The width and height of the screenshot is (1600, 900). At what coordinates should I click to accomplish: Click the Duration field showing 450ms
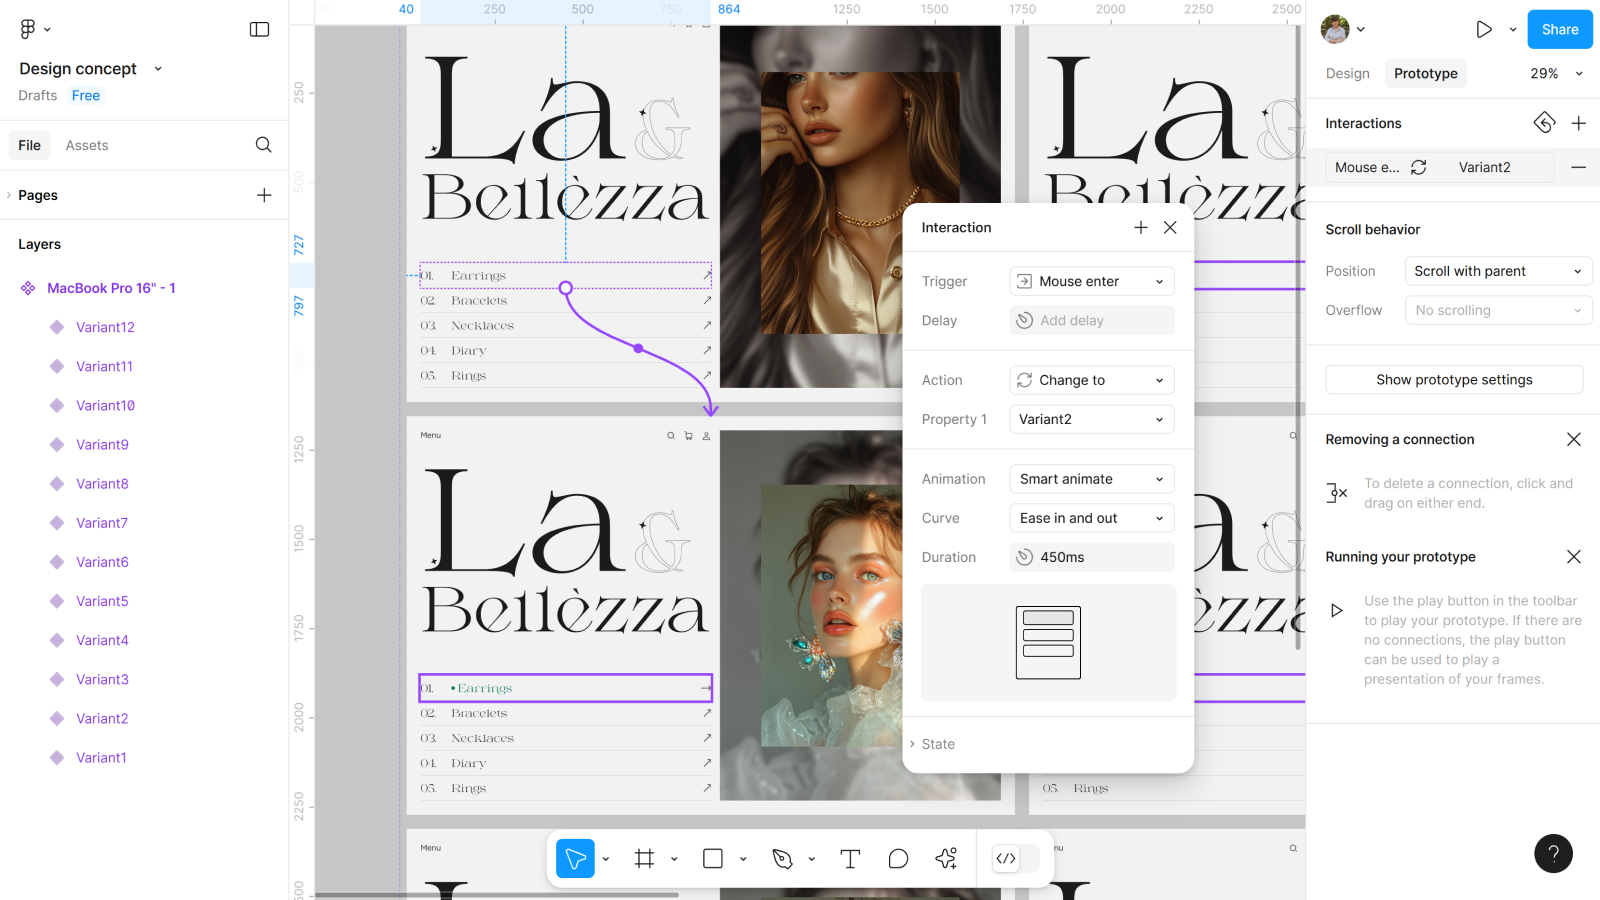1091,557
